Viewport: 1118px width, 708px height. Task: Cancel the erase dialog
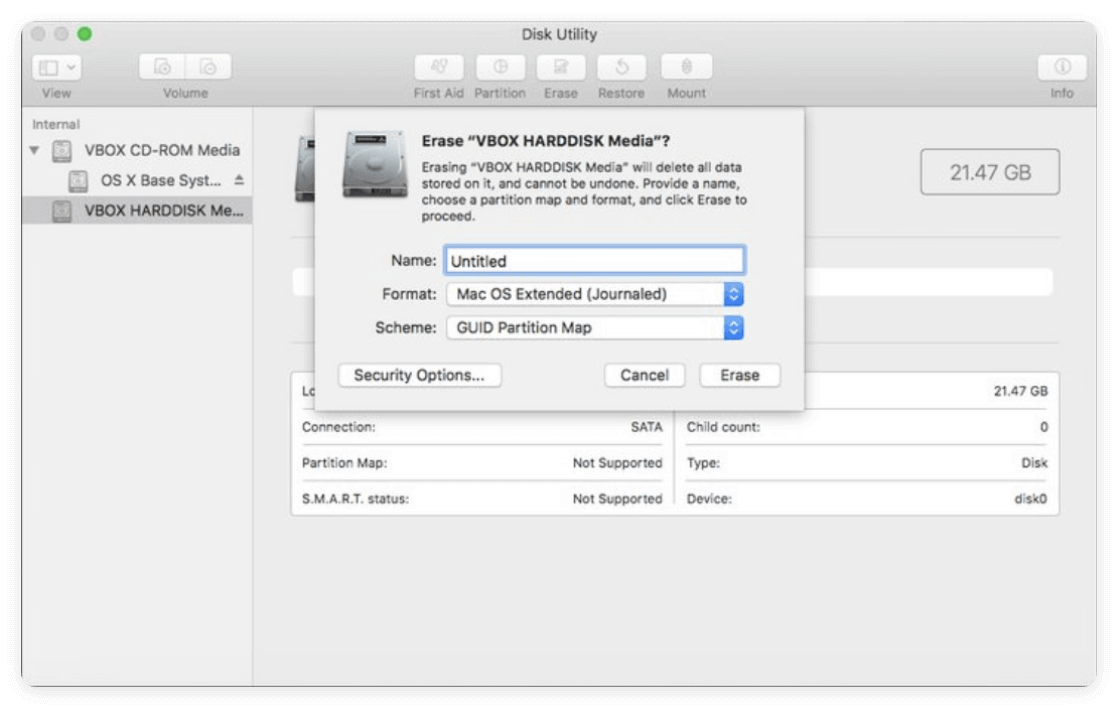pyautogui.click(x=644, y=375)
